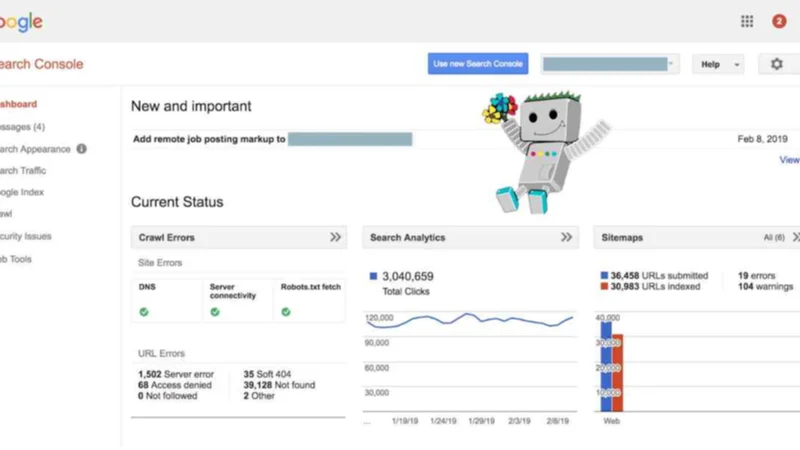Screen dimensions: 800x450
Task: Open the remote job posting markup message
Action: (272, 139)
